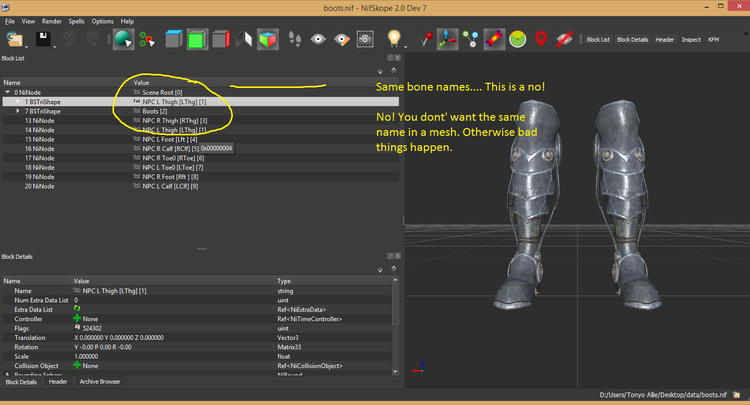
Task: Expand the 7 BSTriShape row
Action: click(18, 111)
